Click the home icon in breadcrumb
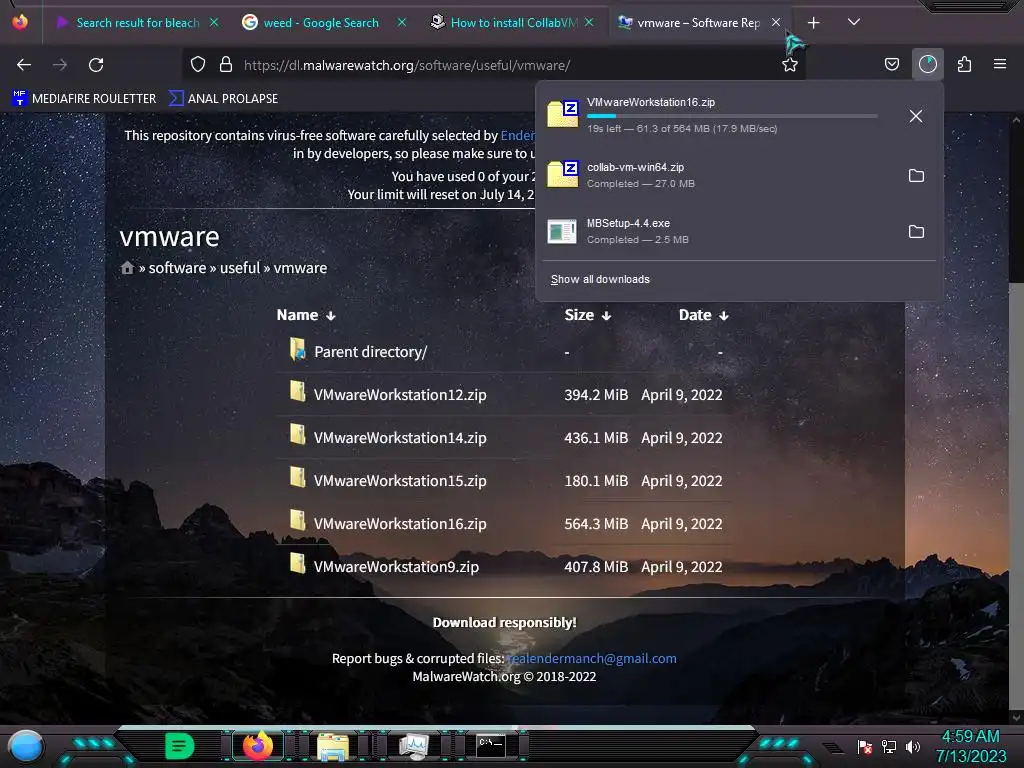This screenshot has width=1024, height=768. pos(127,268)
